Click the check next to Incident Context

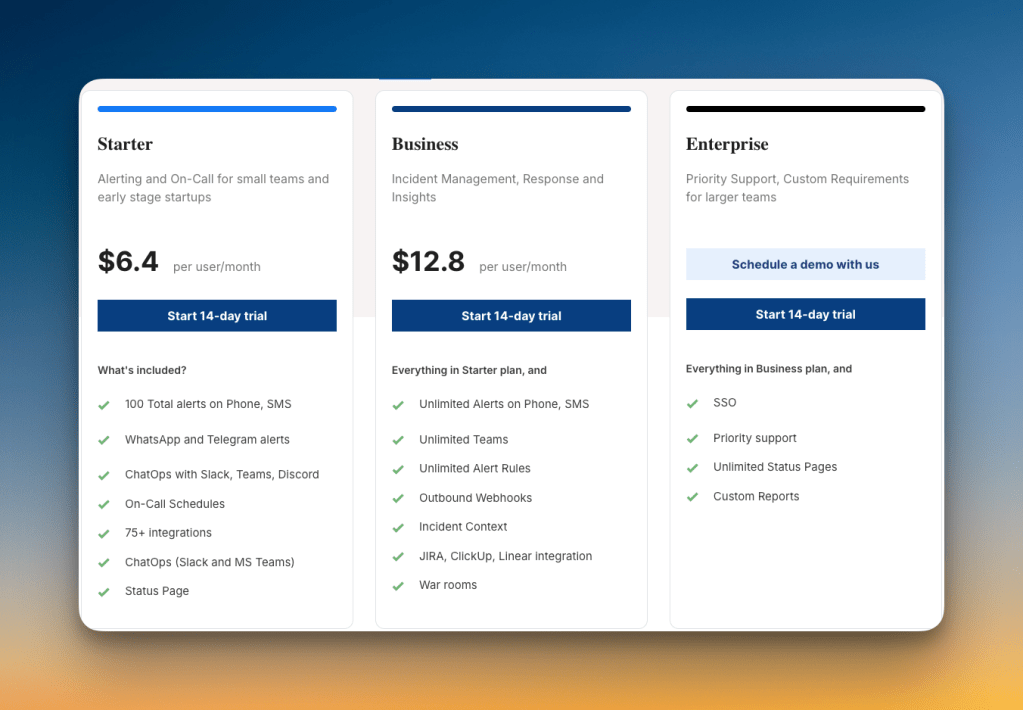(398, 527)
